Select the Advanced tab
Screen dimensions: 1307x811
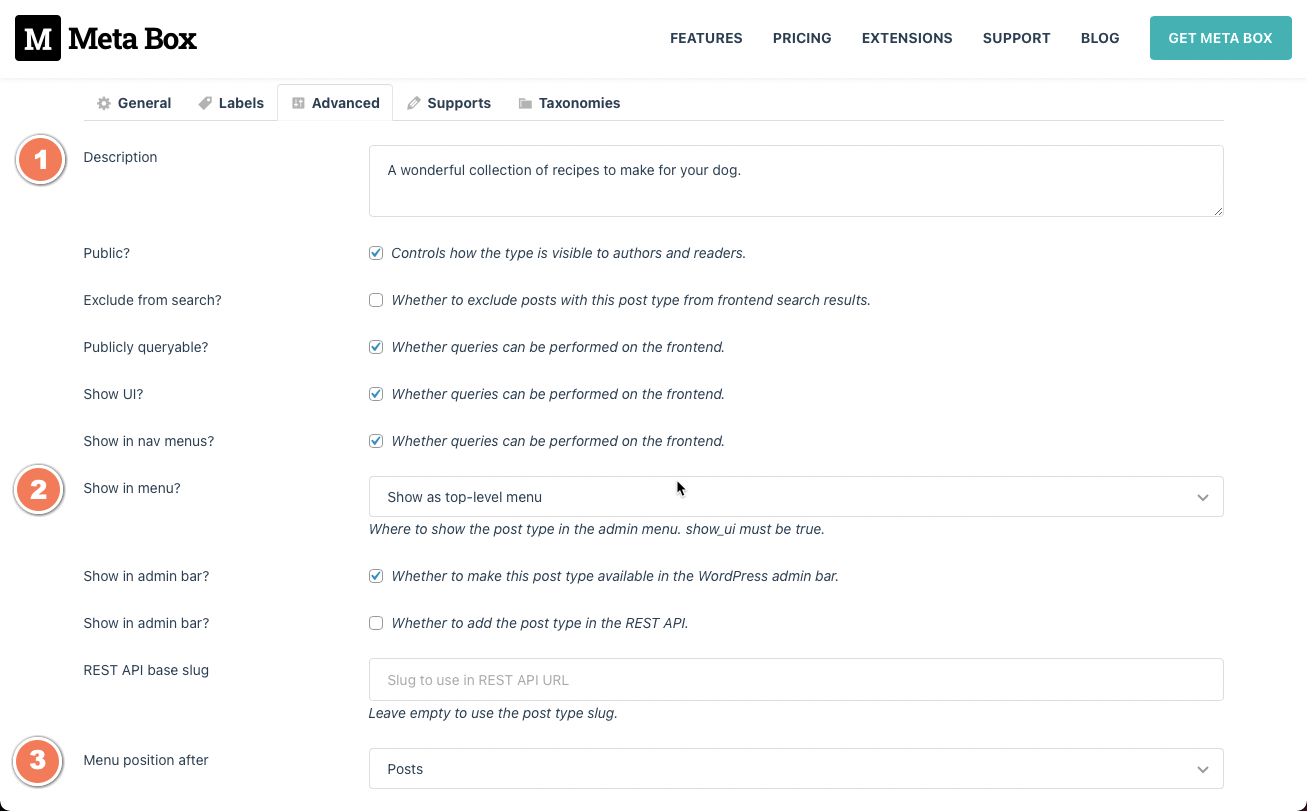pos(335,103)
